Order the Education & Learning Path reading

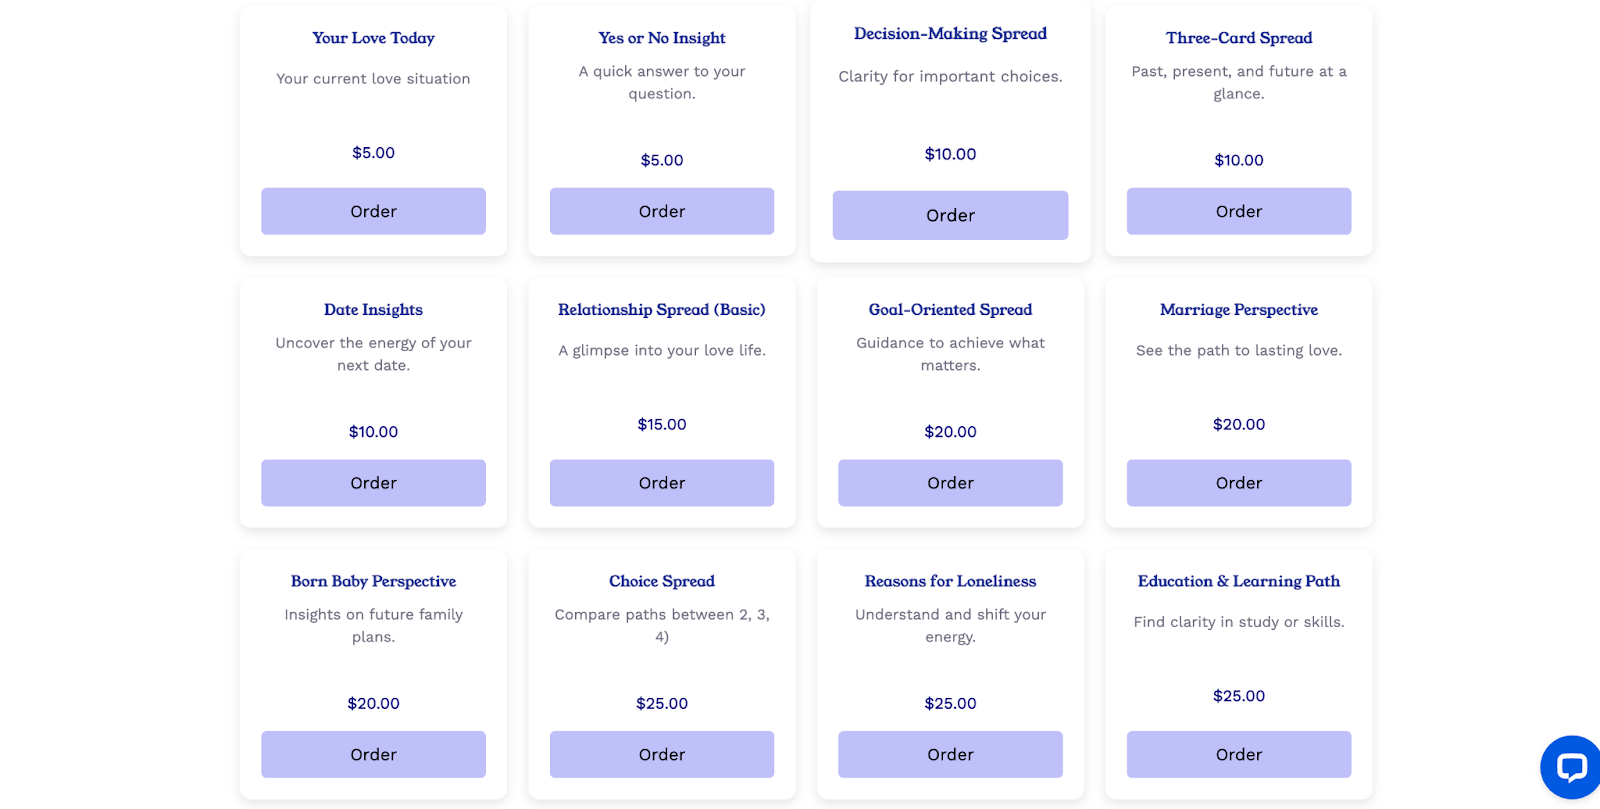click(1238, 754)
